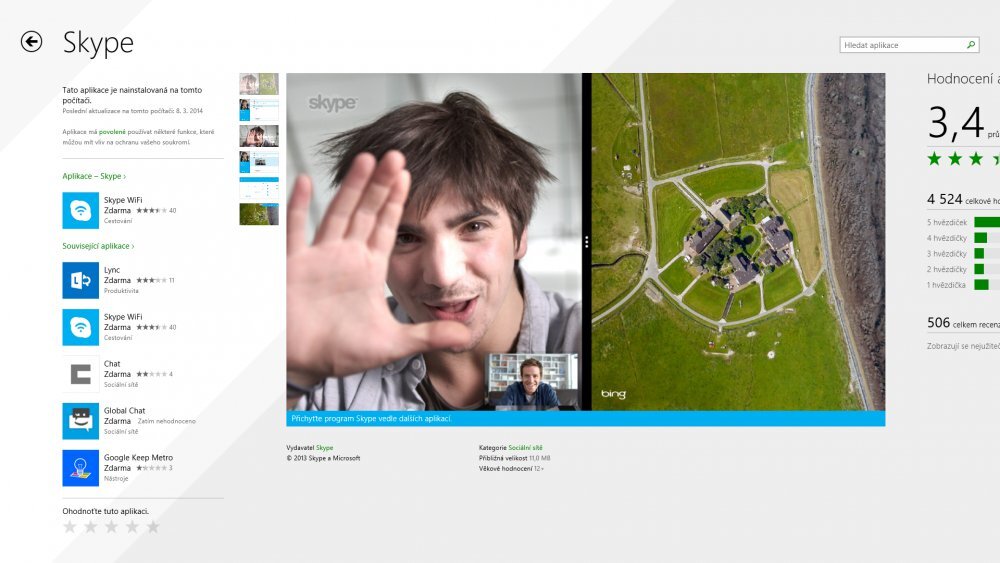Viewport: 1000px width, 563px height.
Task: Click the 506 total reviews text
Action: point(963,323)
